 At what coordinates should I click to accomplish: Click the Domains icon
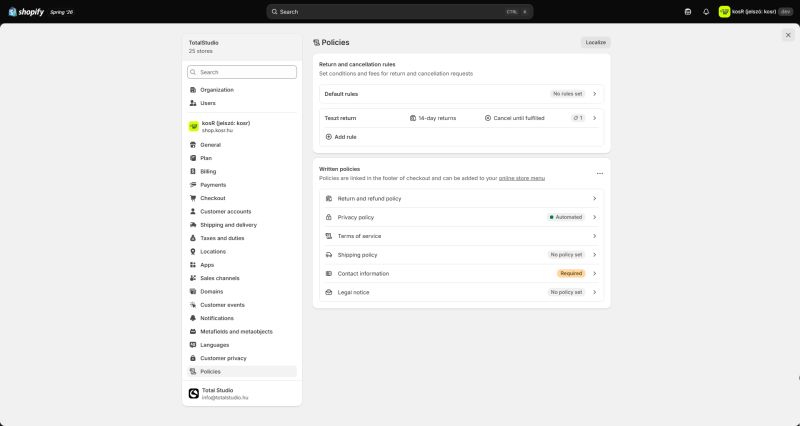(193, 291)
